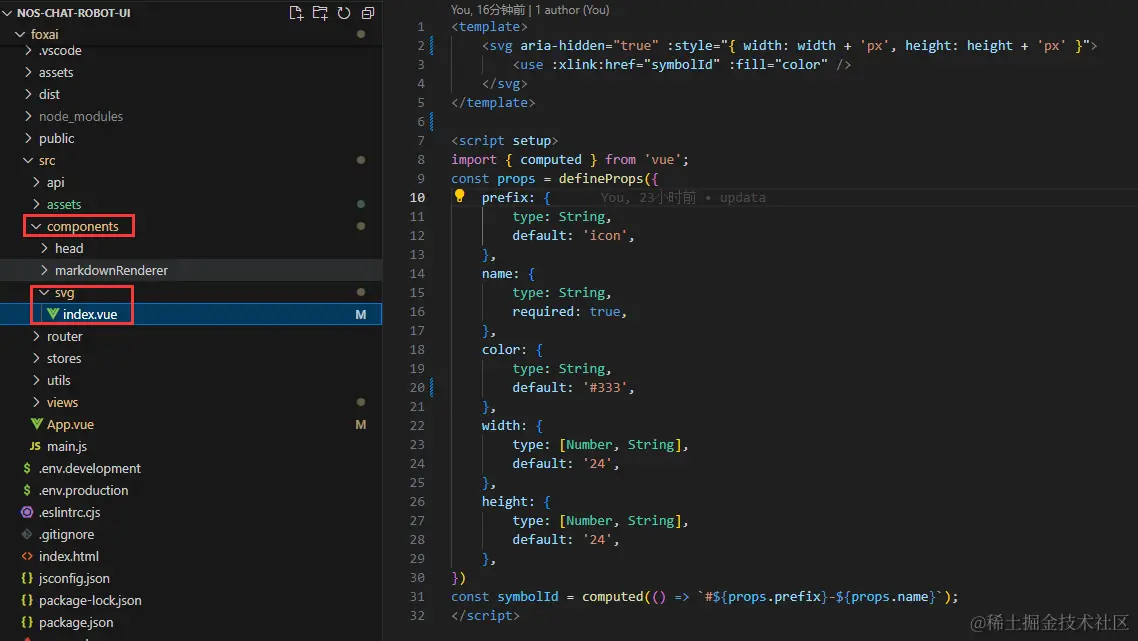Collapse the svg folder

(x=44, y=293)
